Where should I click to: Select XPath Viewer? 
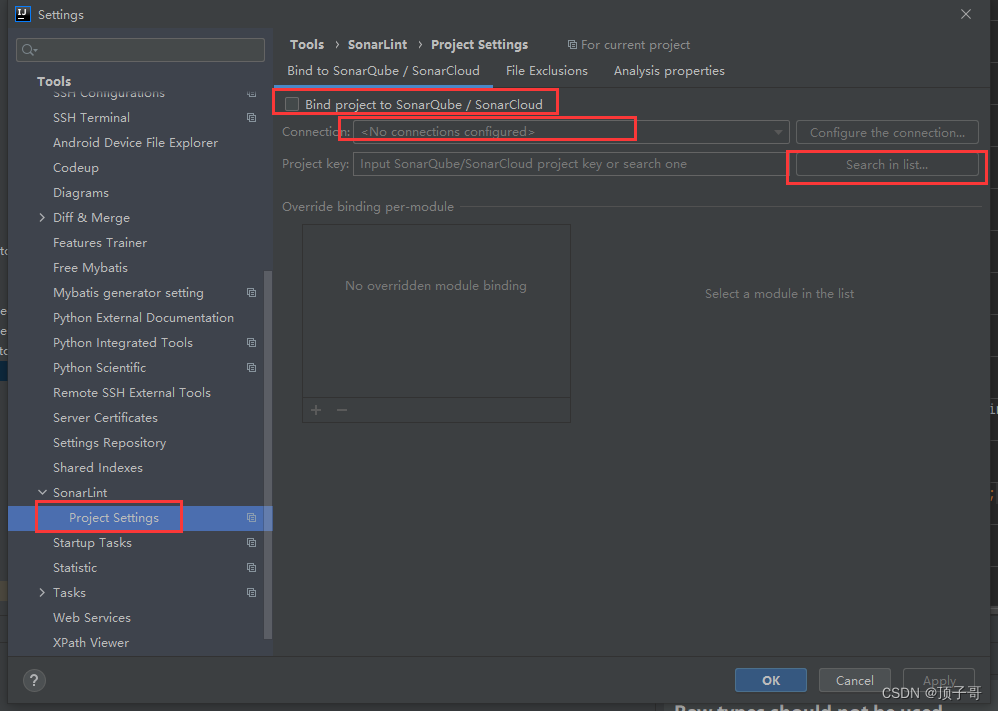coord(91,642)
